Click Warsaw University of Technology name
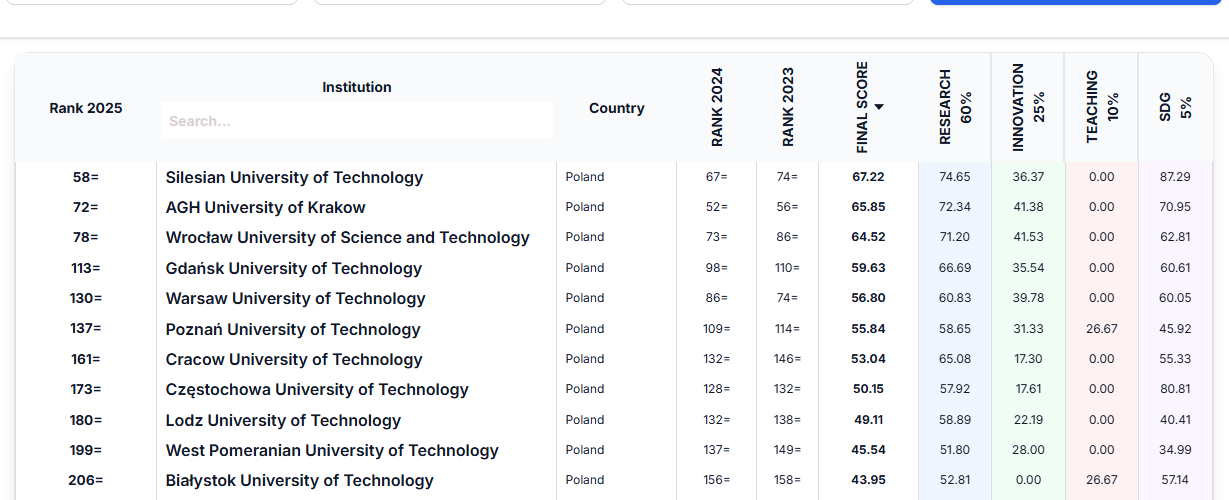The height and width of the screenshot is (500, 1229). point(295,298)
